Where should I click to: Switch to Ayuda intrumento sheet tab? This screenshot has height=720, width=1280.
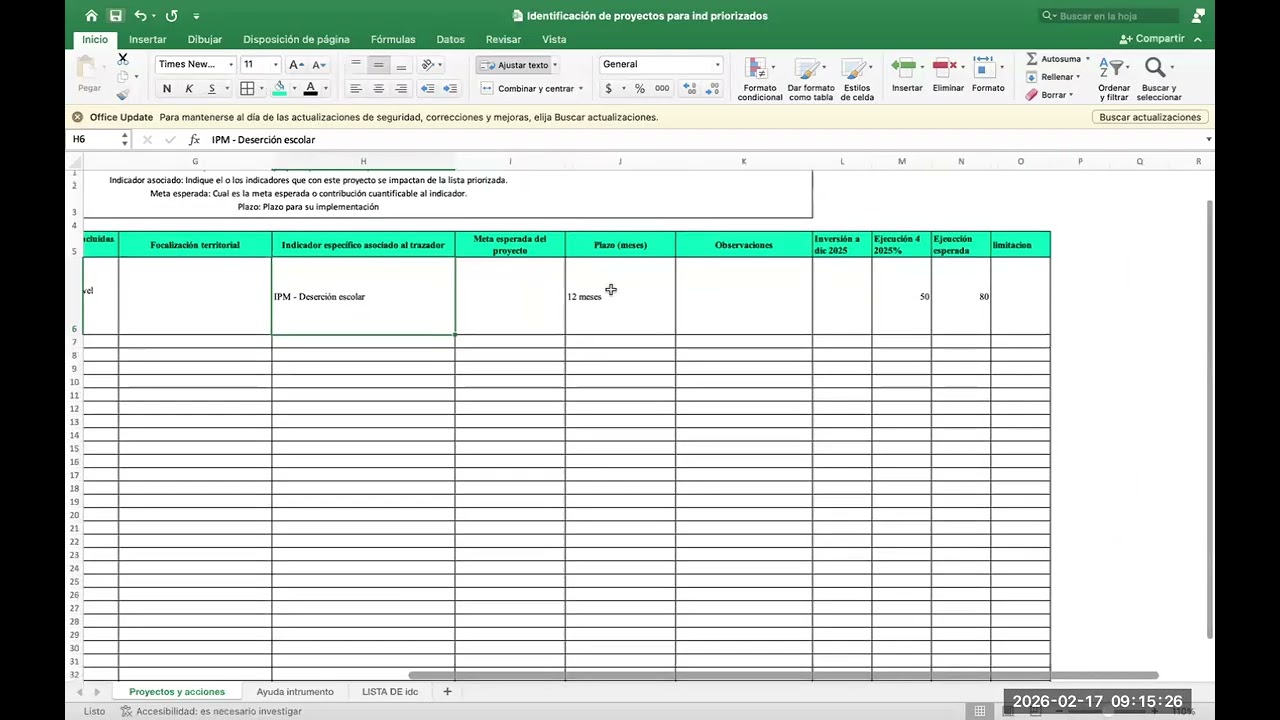coord(295,692)
